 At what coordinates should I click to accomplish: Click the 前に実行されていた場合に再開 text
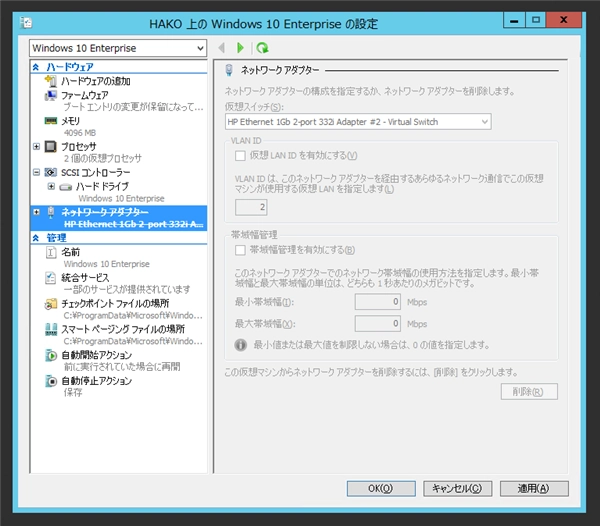pos(122,367)
